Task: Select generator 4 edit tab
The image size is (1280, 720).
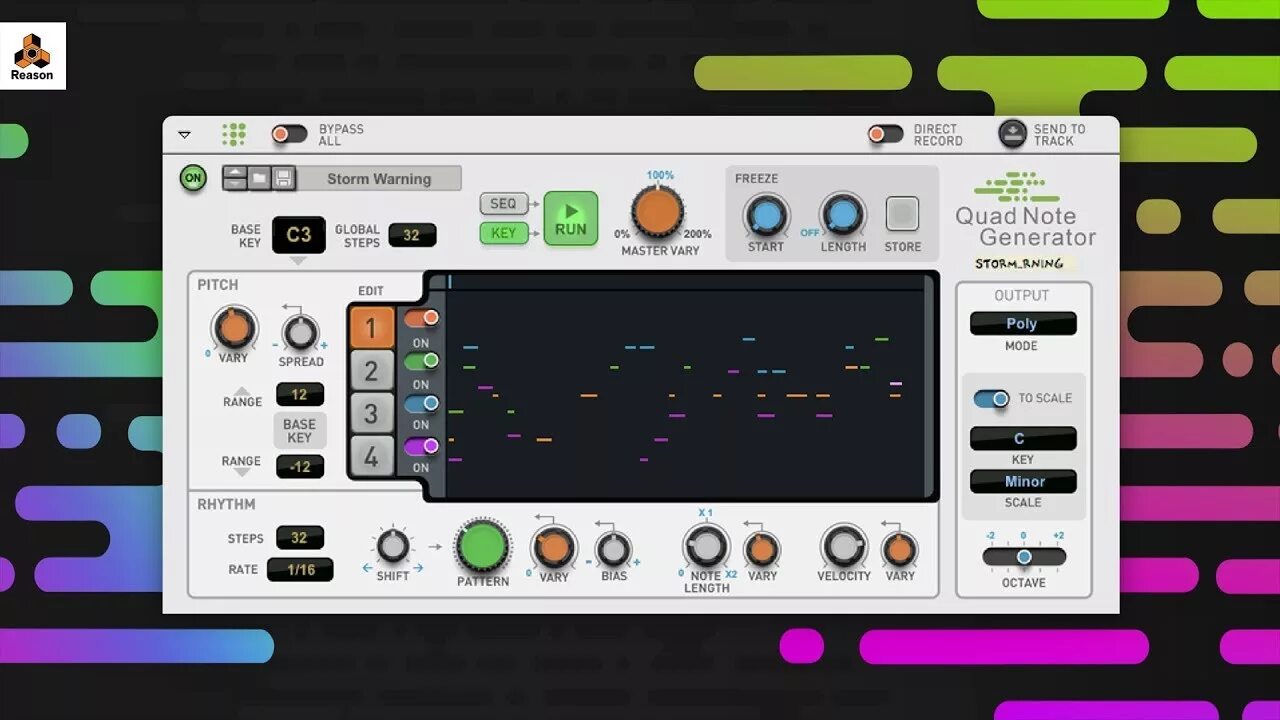Action: coord(371,456)
